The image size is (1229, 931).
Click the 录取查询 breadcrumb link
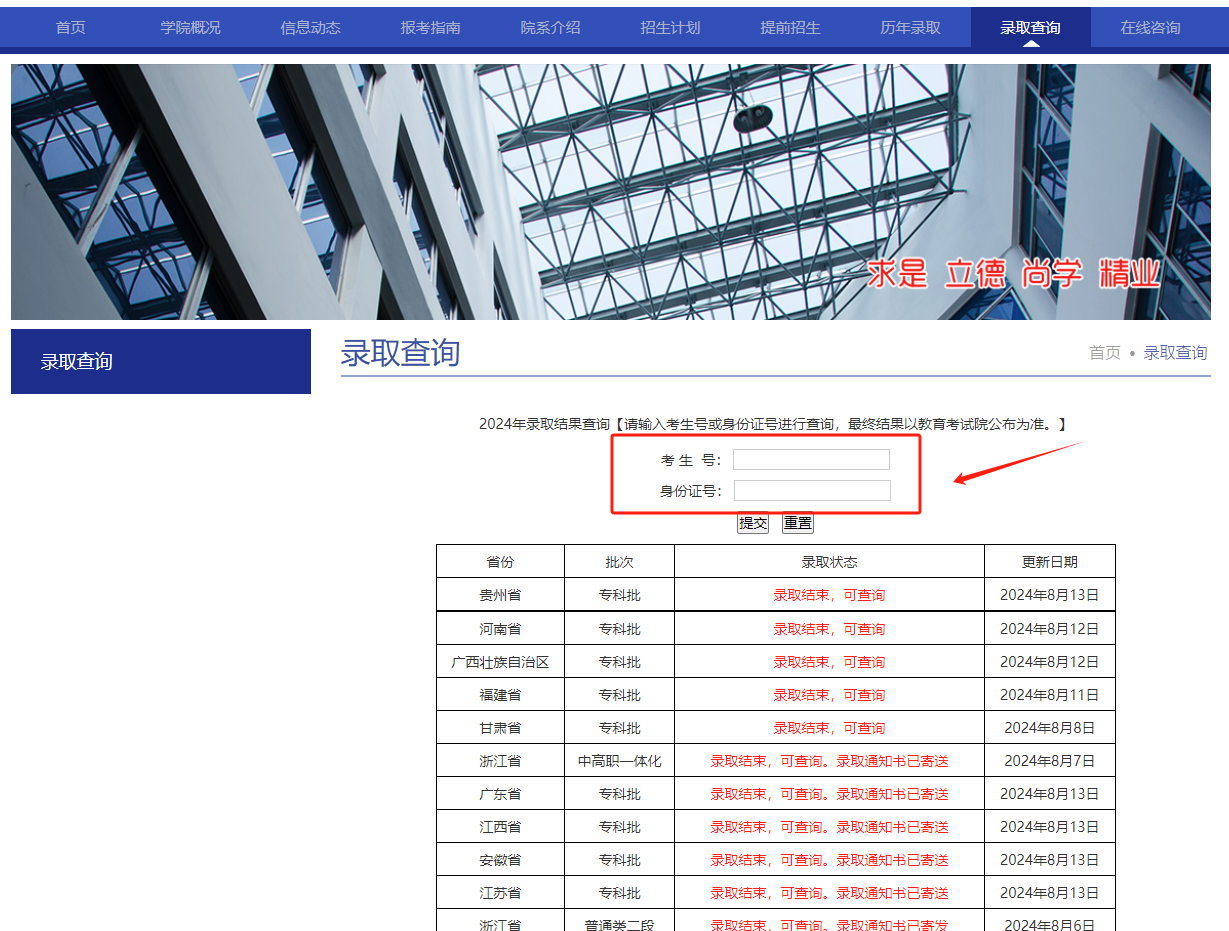pyautogui.click(x=1175, y=353)
